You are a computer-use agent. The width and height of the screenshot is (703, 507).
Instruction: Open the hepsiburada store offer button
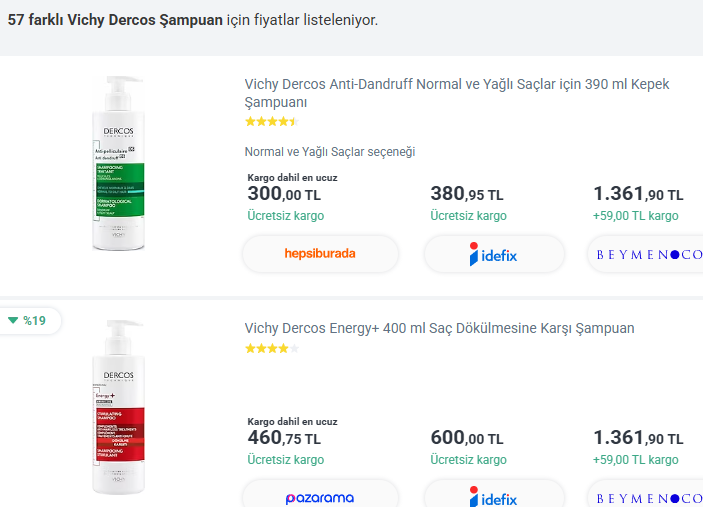[320, 254]
